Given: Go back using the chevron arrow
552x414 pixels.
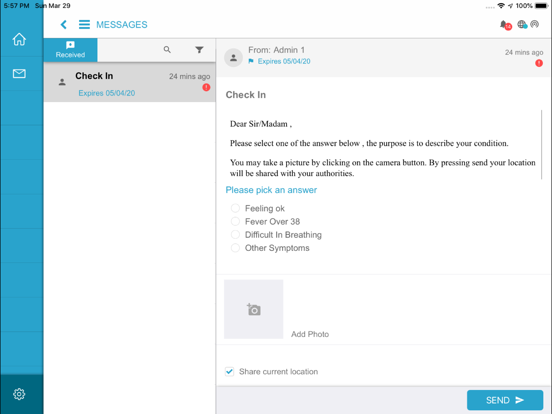Looking at the screenshot, I should pyautogui.click(x=63, y=24).
